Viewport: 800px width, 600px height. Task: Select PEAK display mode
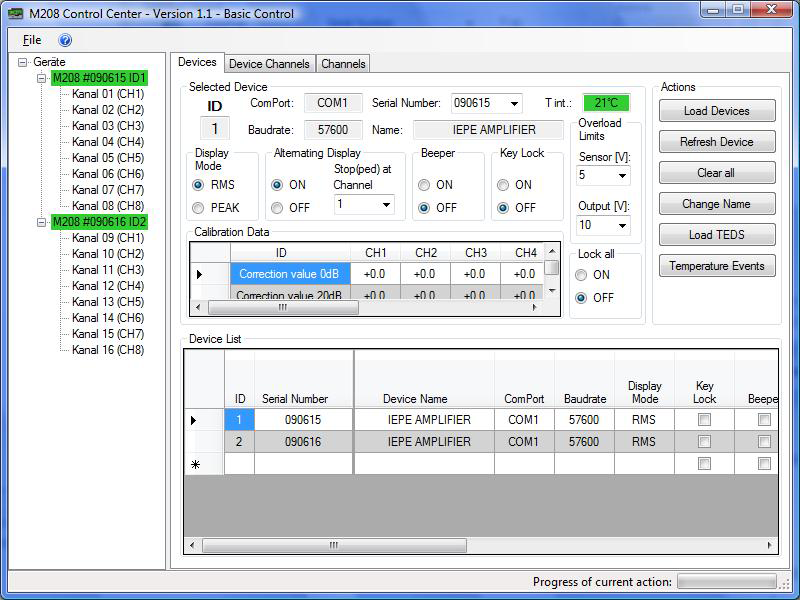[x=198, y=208]
